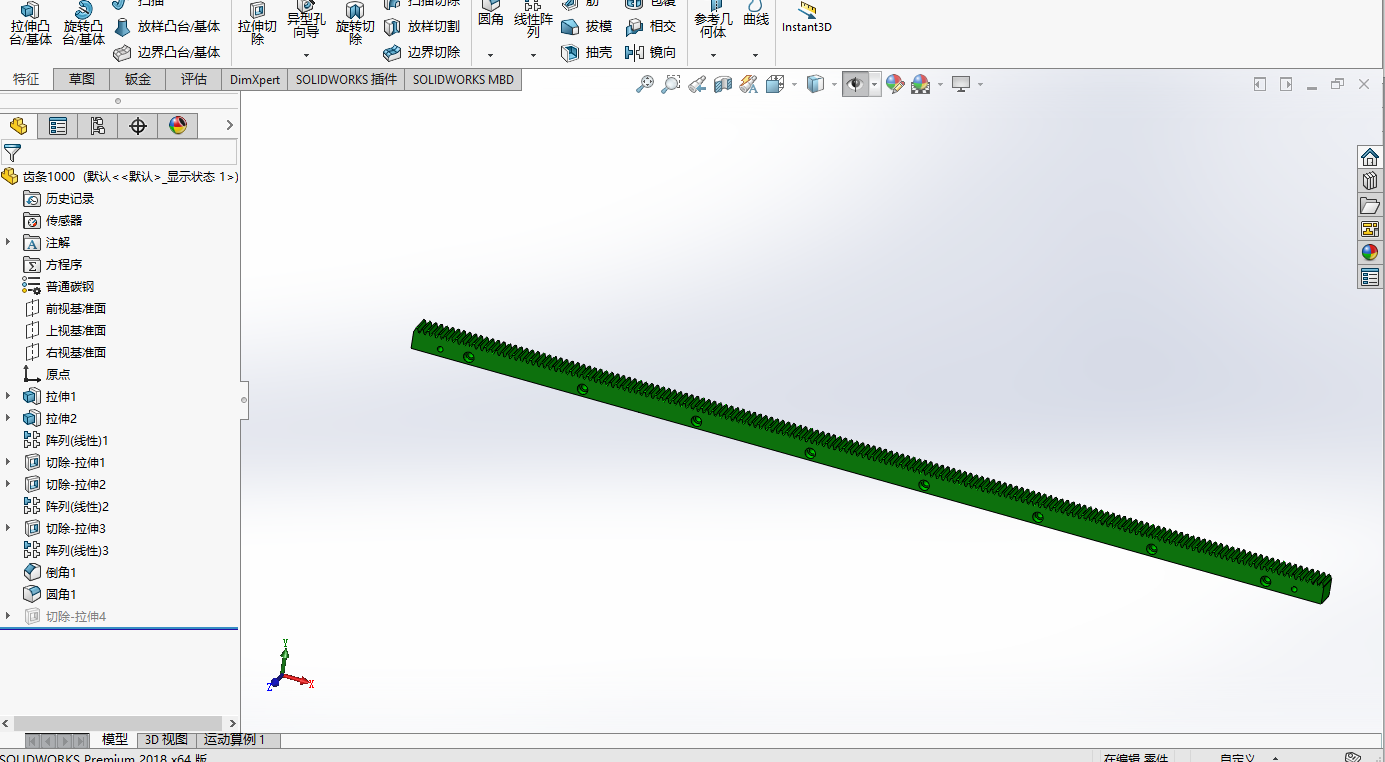The width and height of the screenshot is (1385, 762).
Task: Open the SOLIDWORKS 插件 add-ins tab
Action: [346, 79]
